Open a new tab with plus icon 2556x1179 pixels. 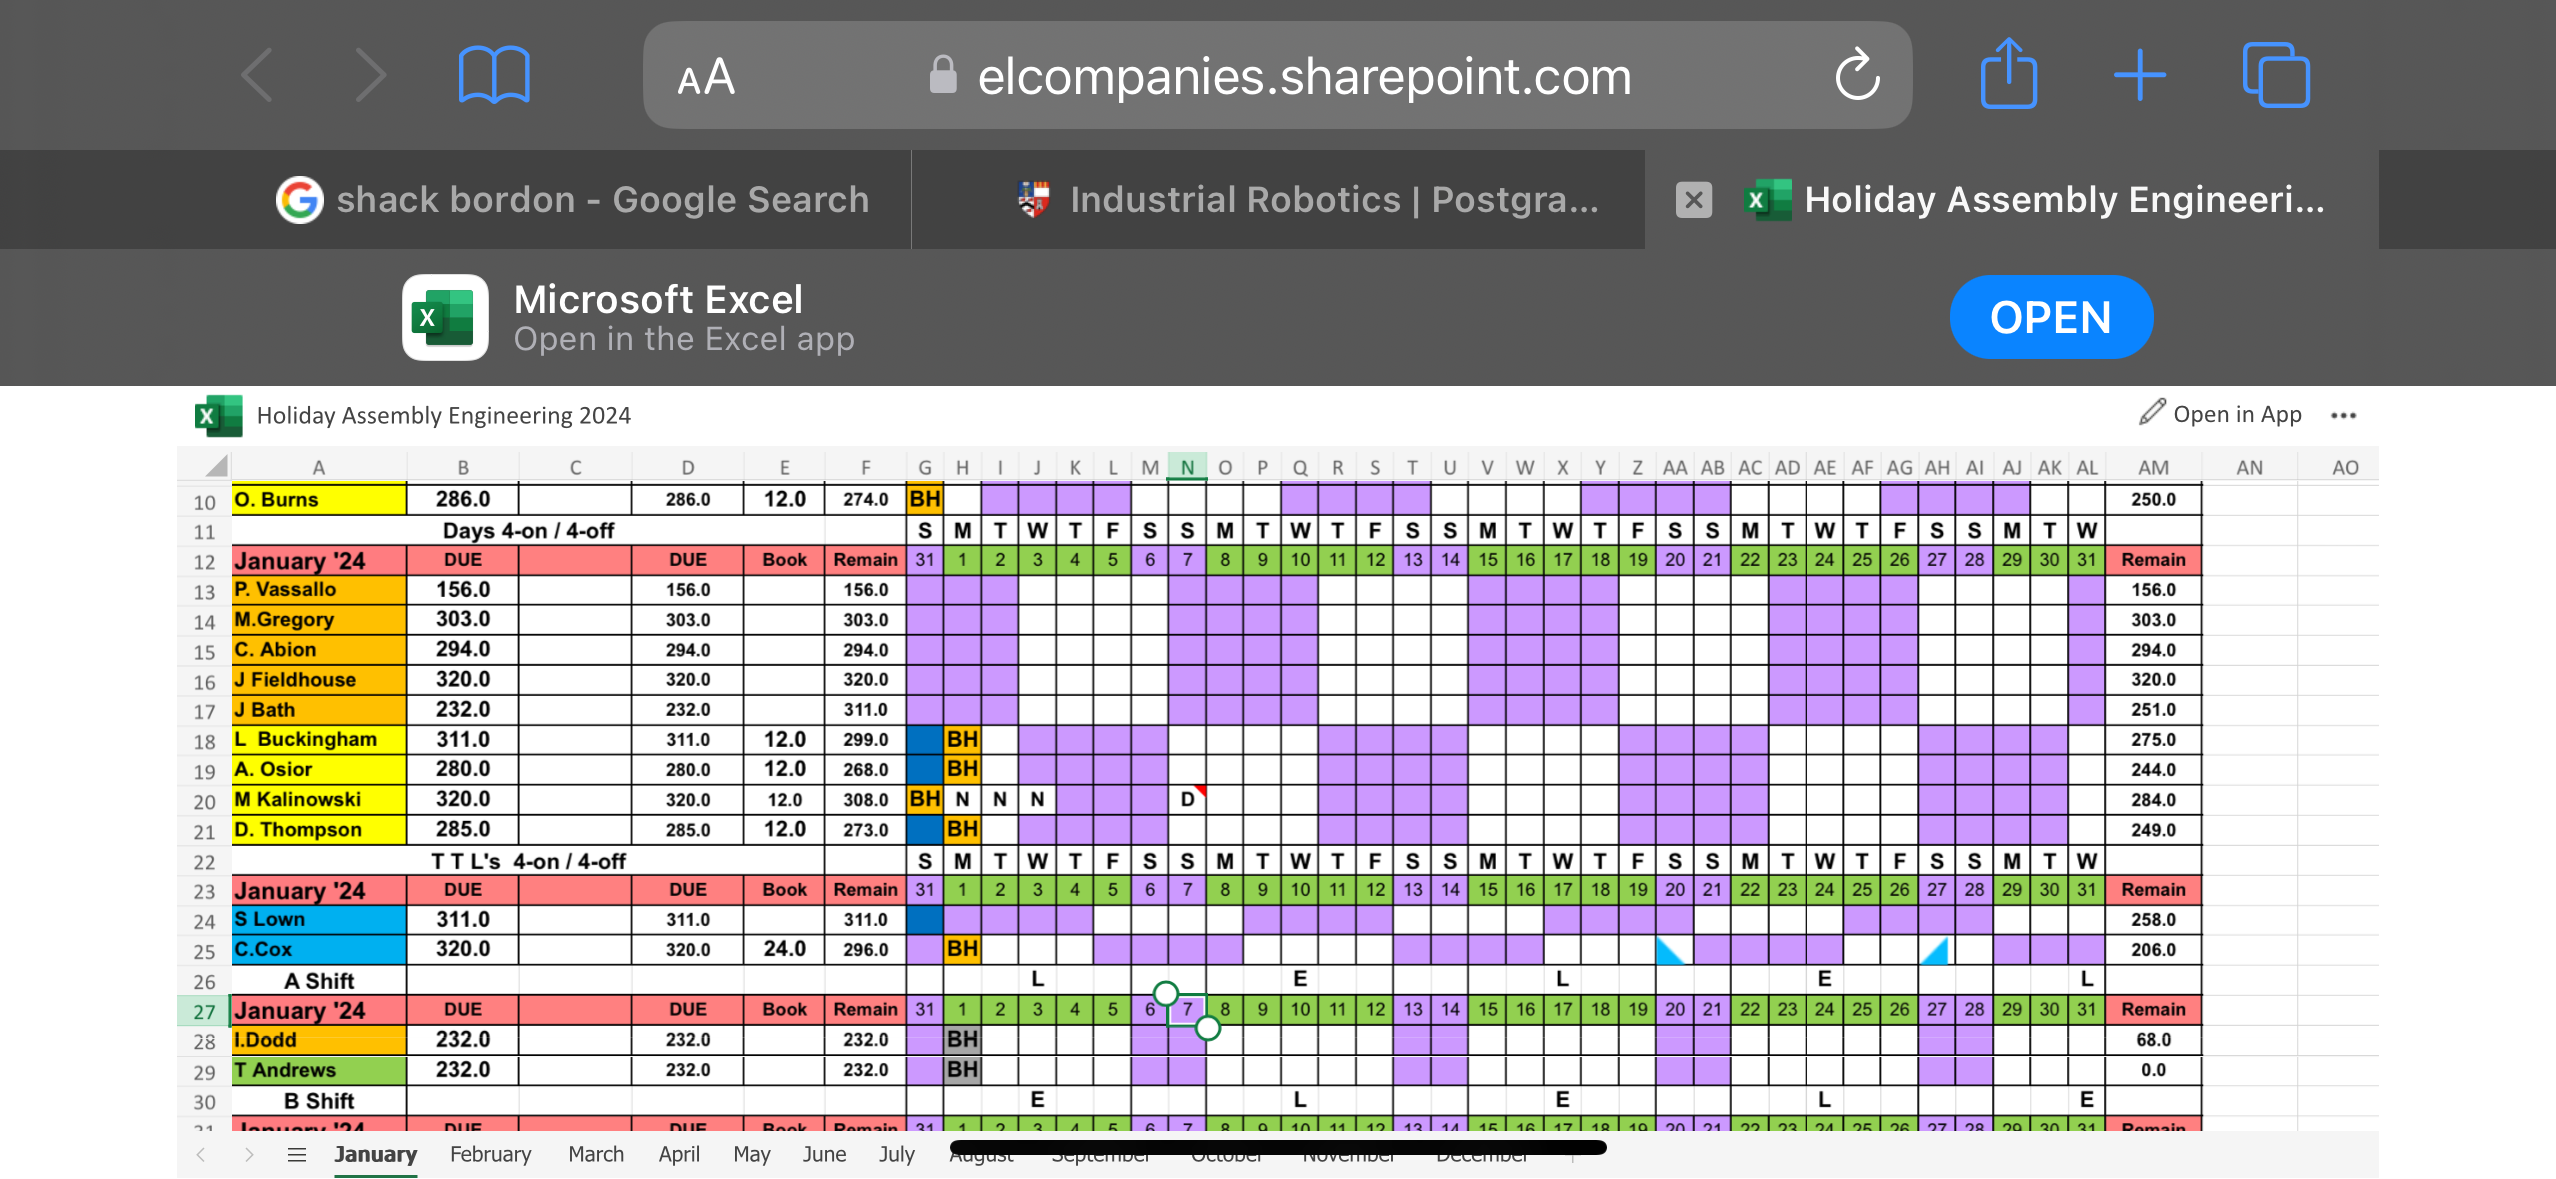(x=2140, y=76)
